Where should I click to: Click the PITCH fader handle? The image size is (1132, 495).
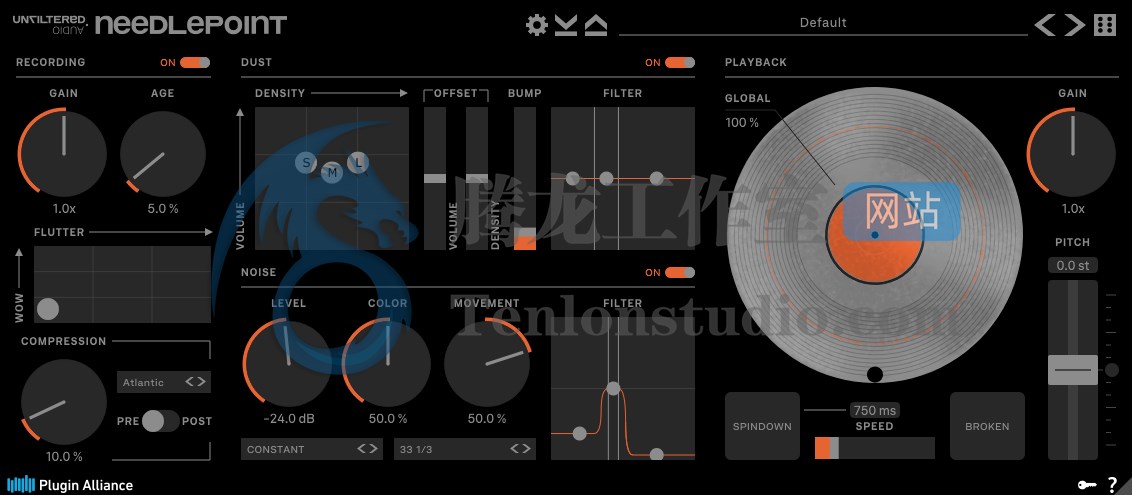[x=1073, y=369]
